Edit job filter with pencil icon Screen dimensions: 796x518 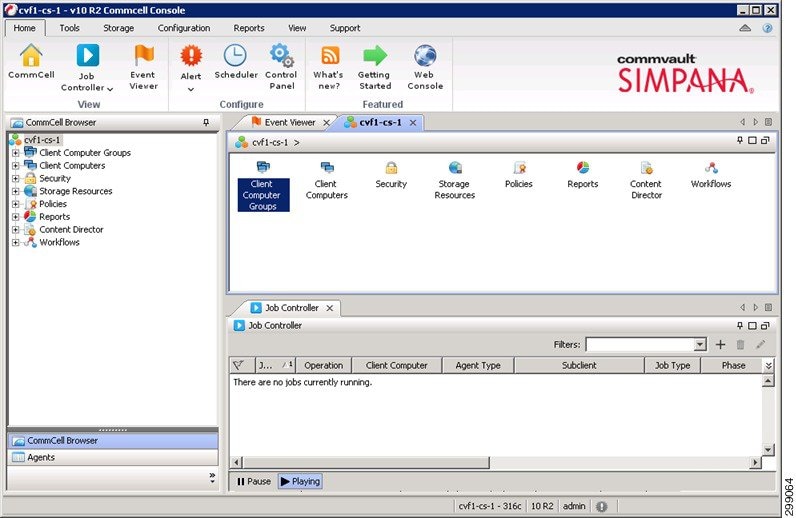click(x=760, y=345)
